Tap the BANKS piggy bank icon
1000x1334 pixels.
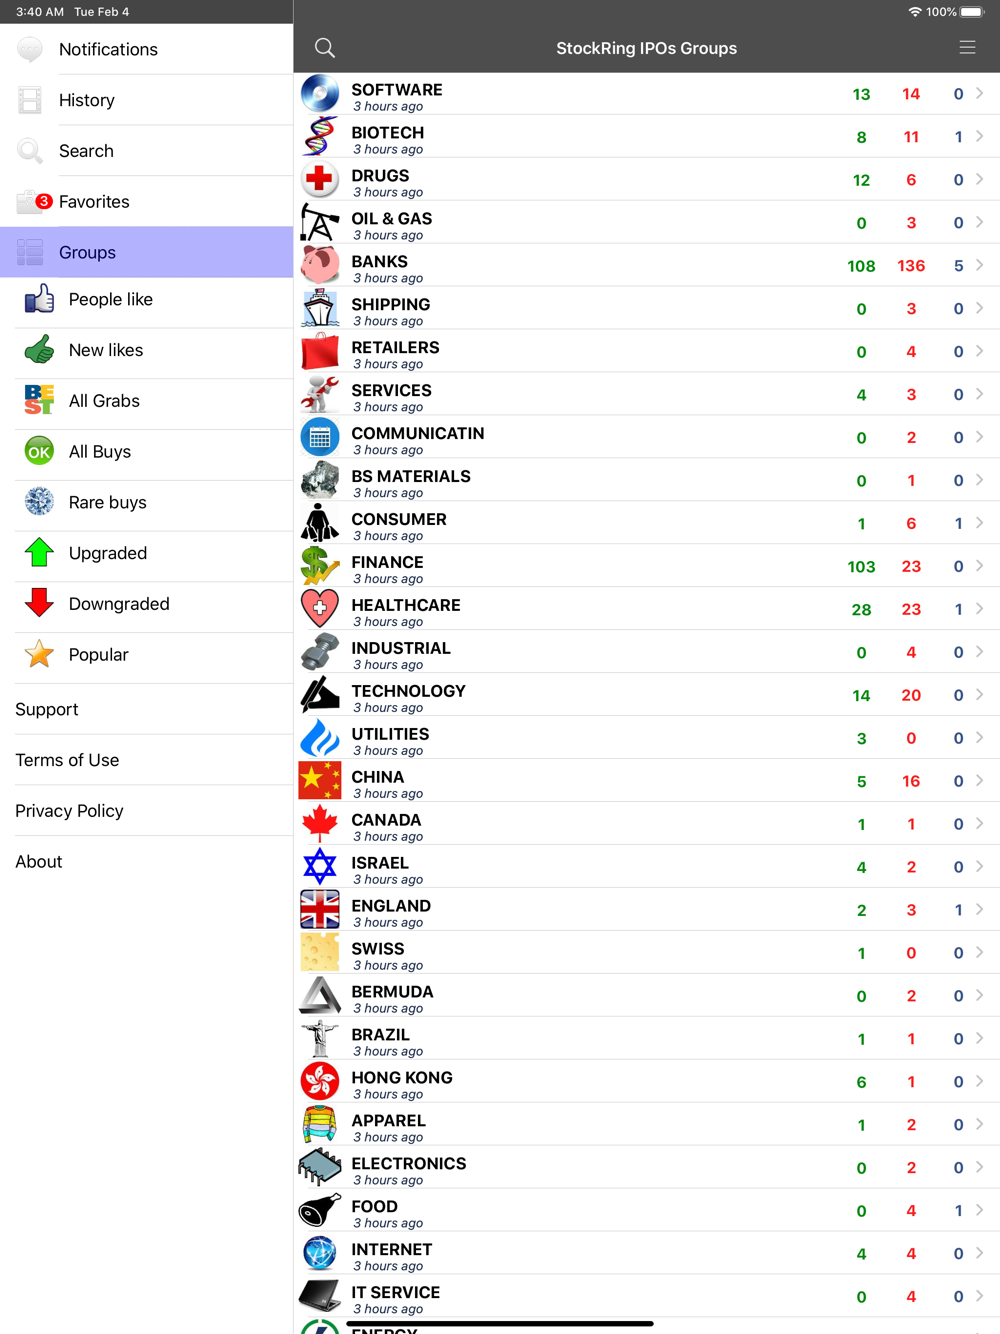coord(320,265)
